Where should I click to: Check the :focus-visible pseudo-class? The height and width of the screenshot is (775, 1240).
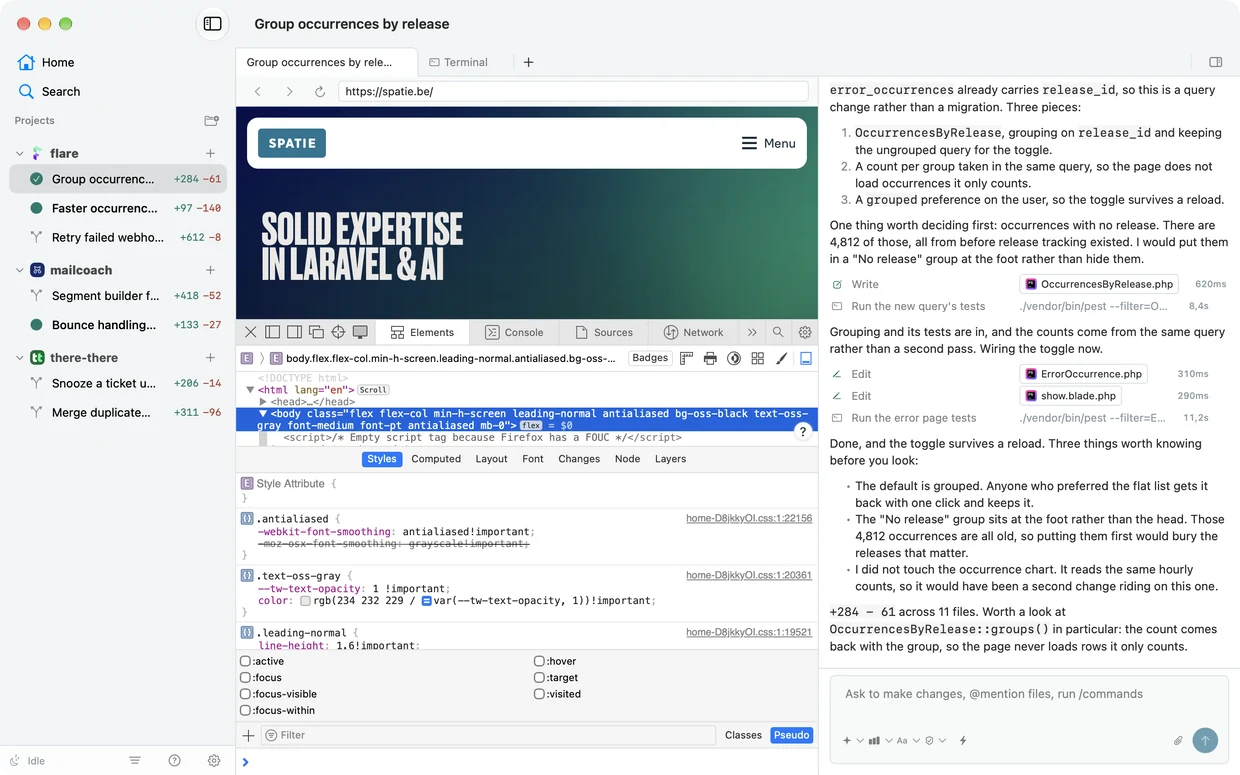245,694
